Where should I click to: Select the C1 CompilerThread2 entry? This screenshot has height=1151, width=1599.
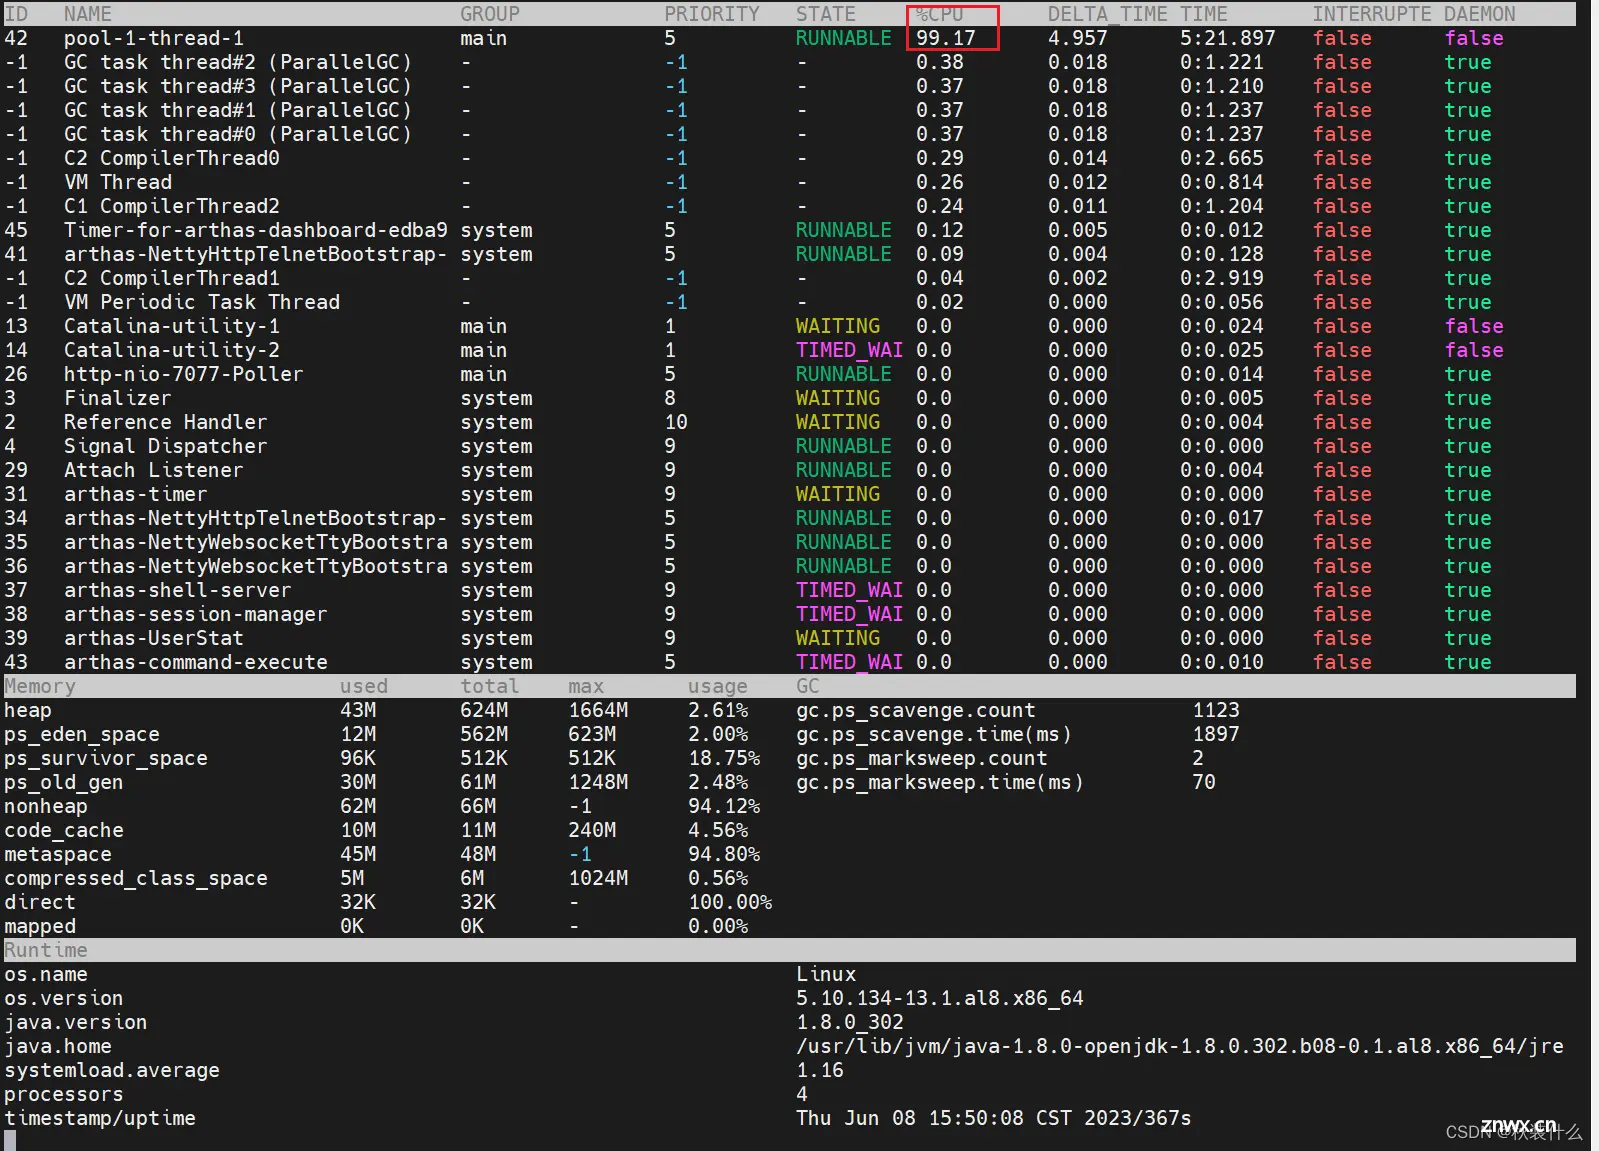(172, 206)
